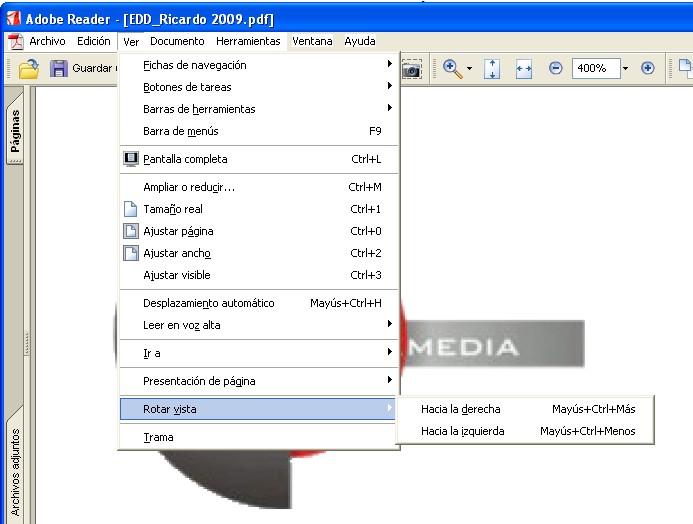Open the Ventana menu
693x524 pixels.
pyautogui.click(x=312, y=41)
